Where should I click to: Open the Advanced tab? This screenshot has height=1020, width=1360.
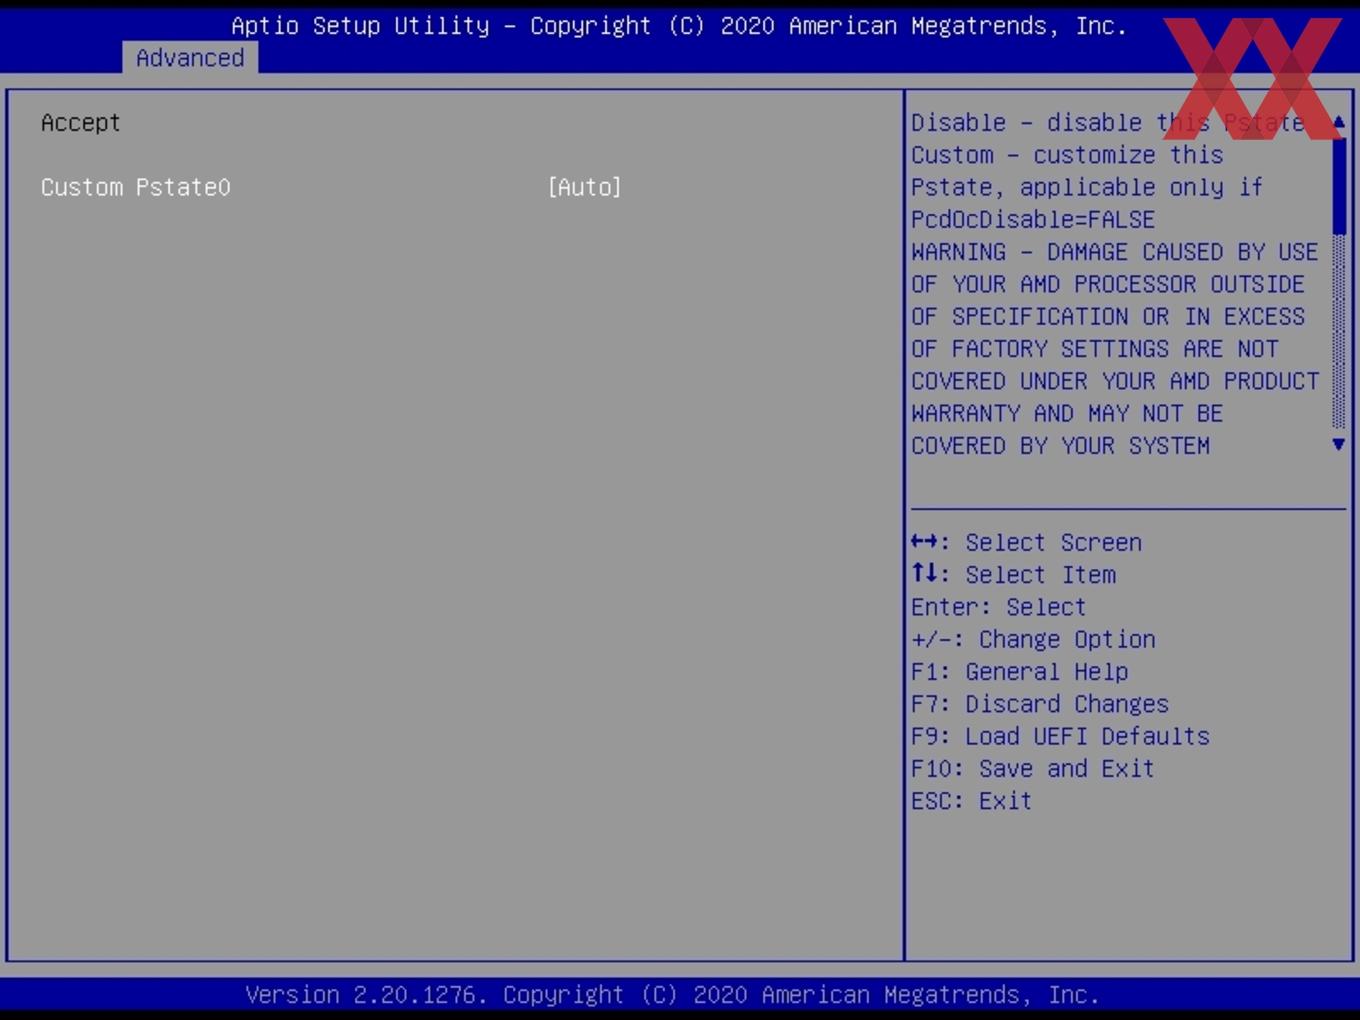click(x=190, y=58)
